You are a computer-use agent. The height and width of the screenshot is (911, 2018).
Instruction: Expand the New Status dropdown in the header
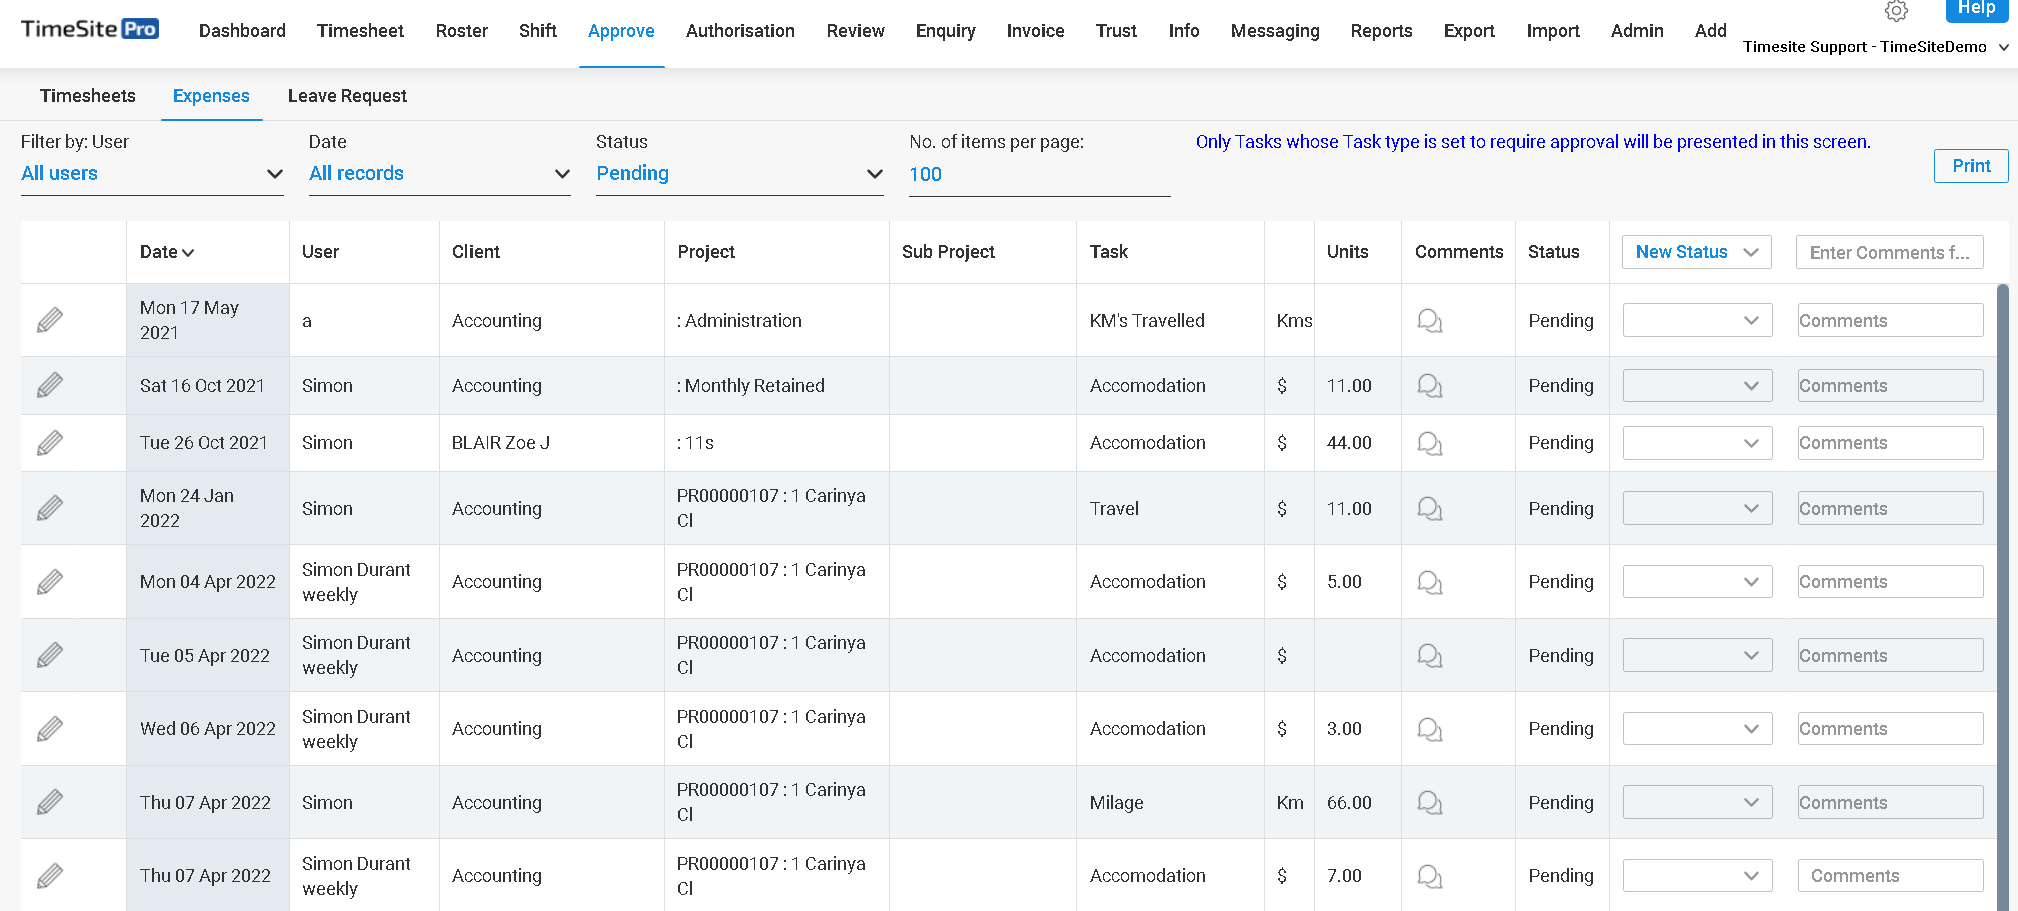point(1696,252)
